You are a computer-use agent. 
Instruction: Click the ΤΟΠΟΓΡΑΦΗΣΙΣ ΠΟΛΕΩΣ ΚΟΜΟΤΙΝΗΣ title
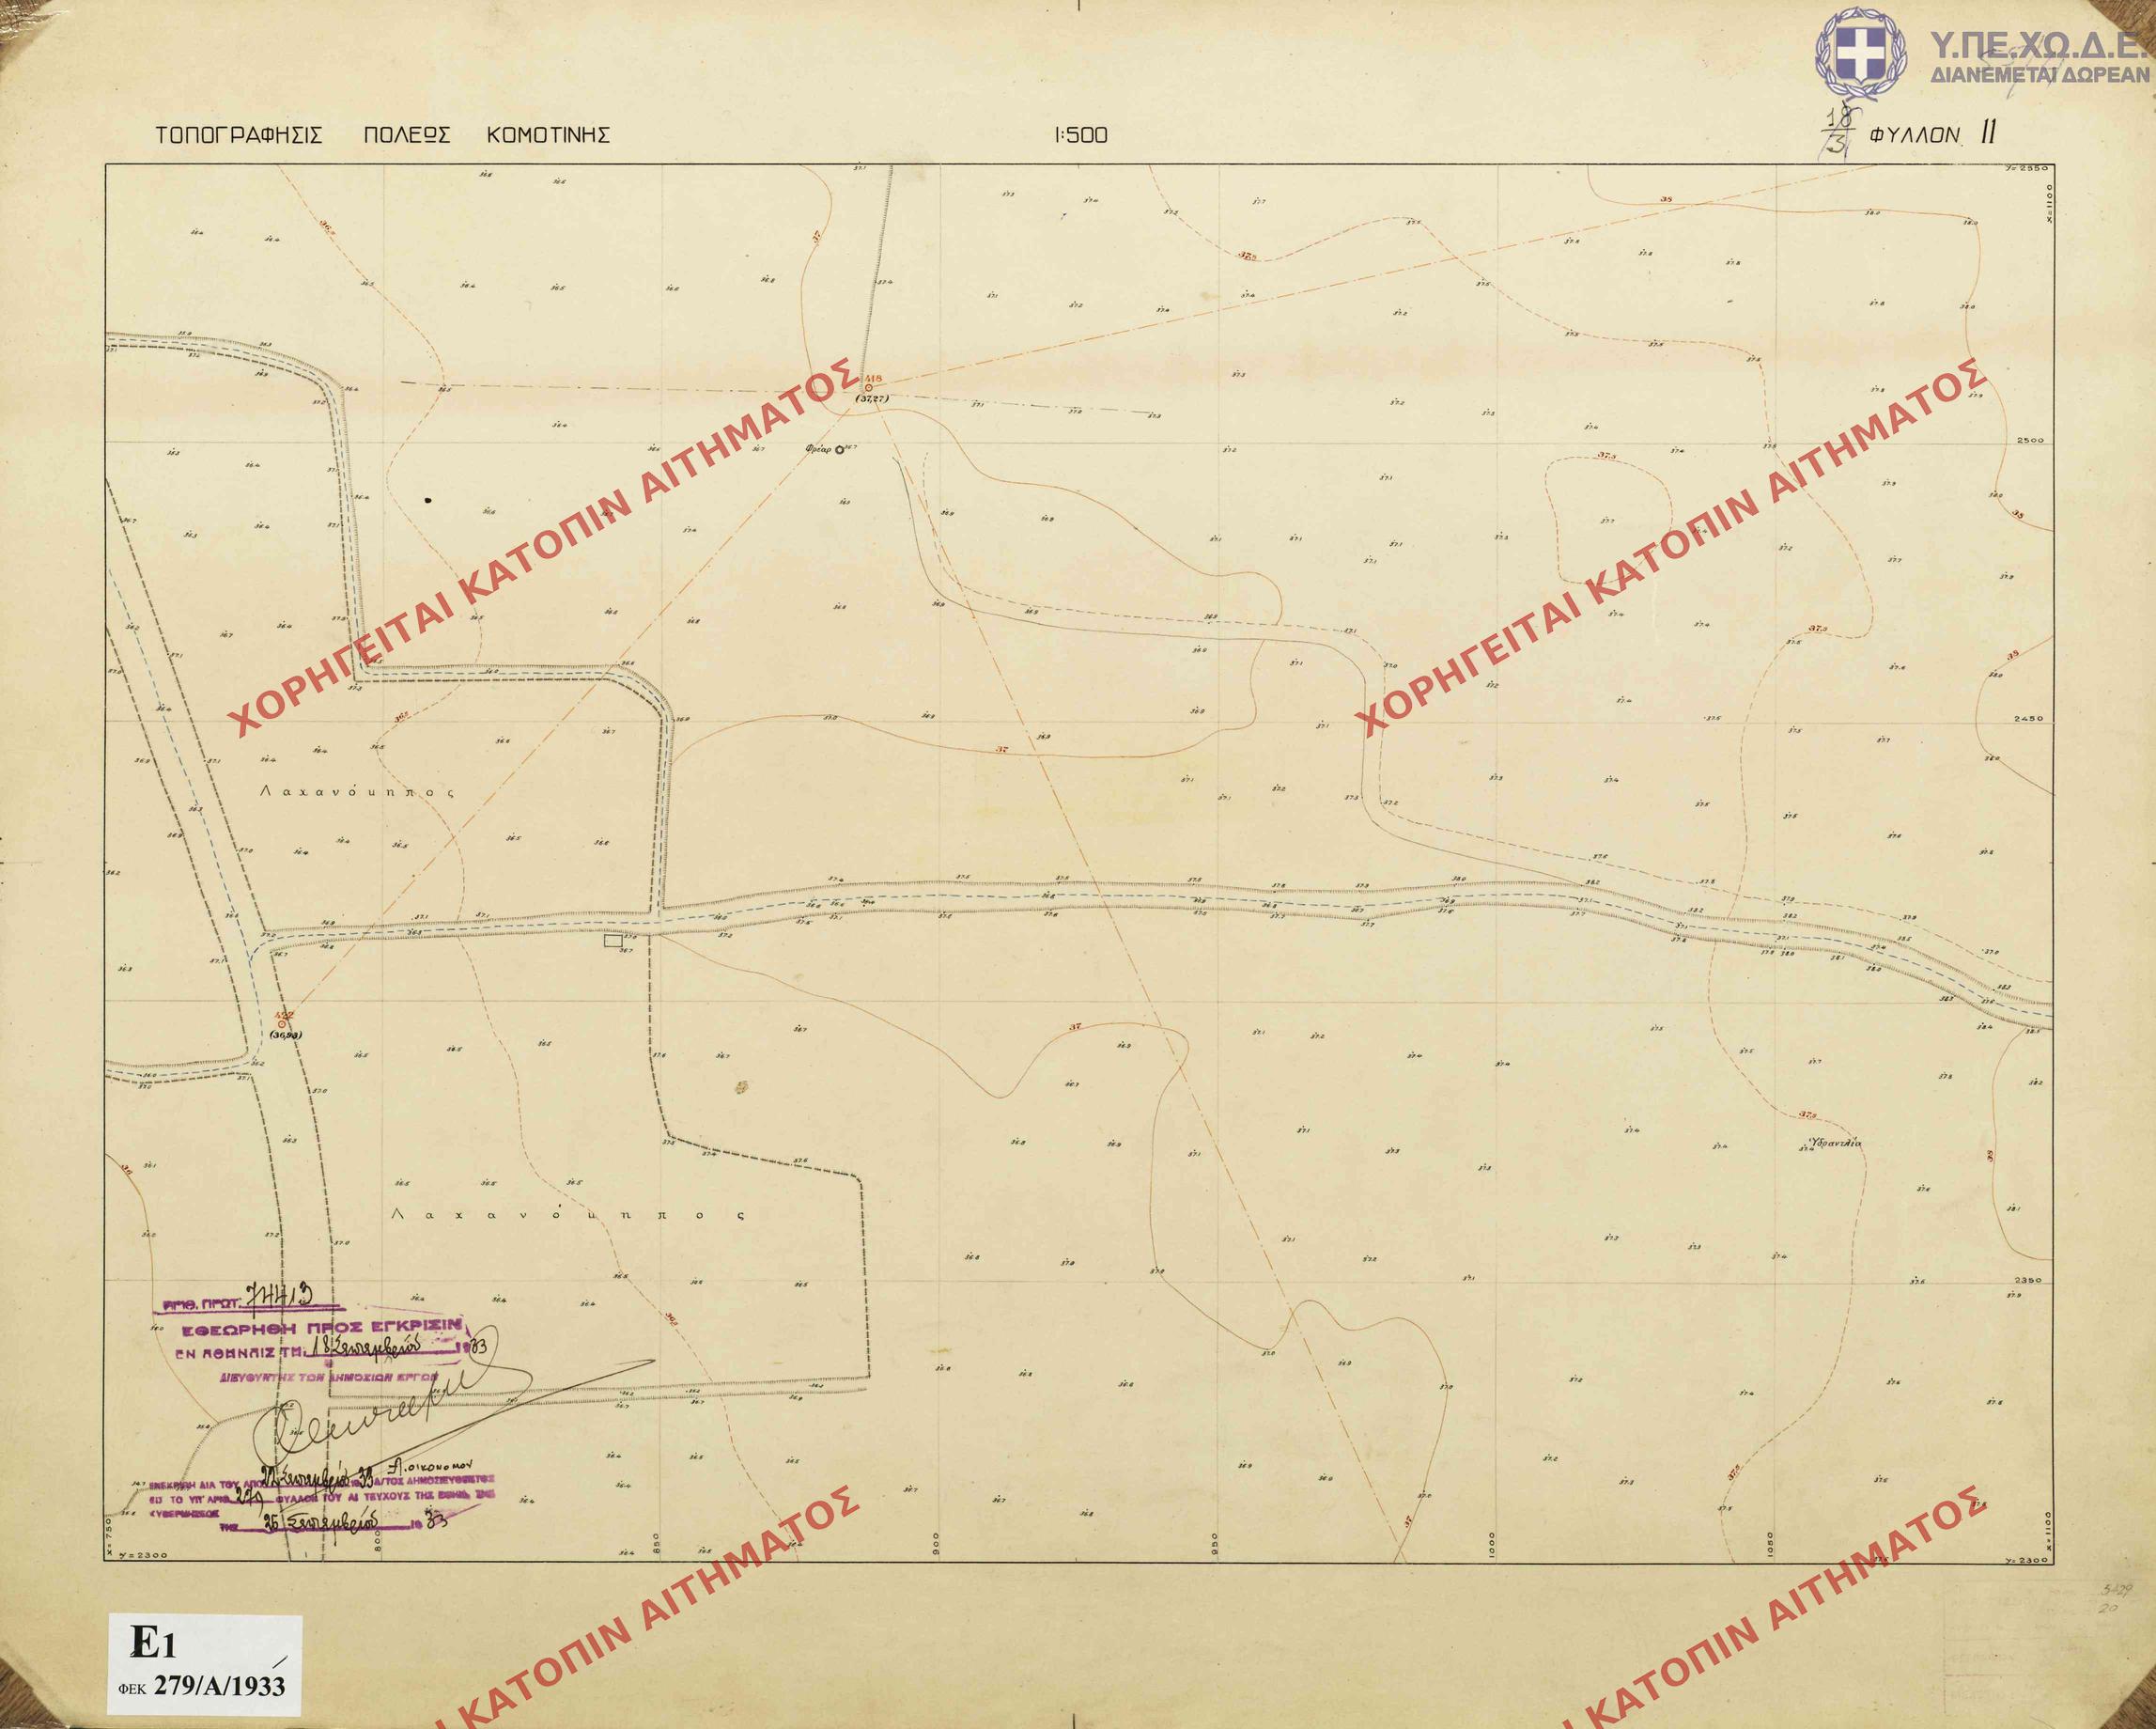click(383, 136)
